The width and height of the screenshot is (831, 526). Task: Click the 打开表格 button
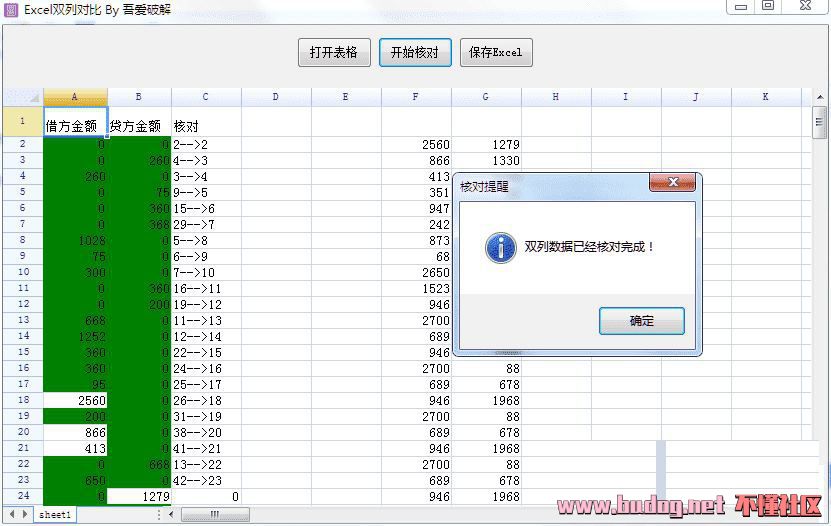[x=334, y=52]
